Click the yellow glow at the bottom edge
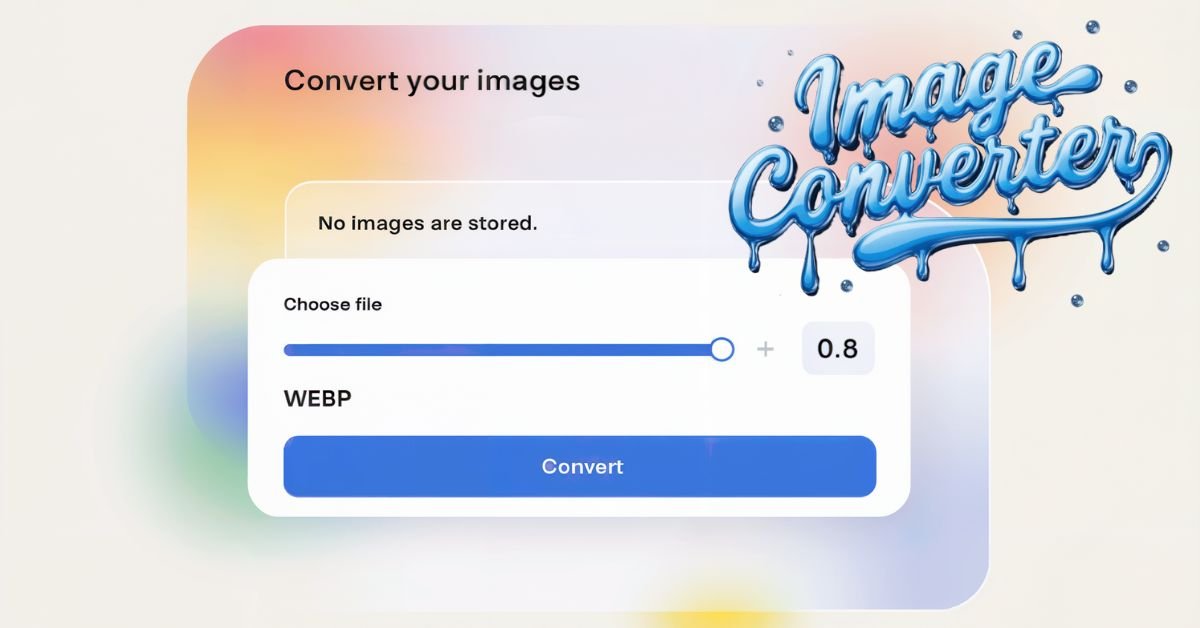This screenshot has height=628, width=1200. tap(718, 612)
